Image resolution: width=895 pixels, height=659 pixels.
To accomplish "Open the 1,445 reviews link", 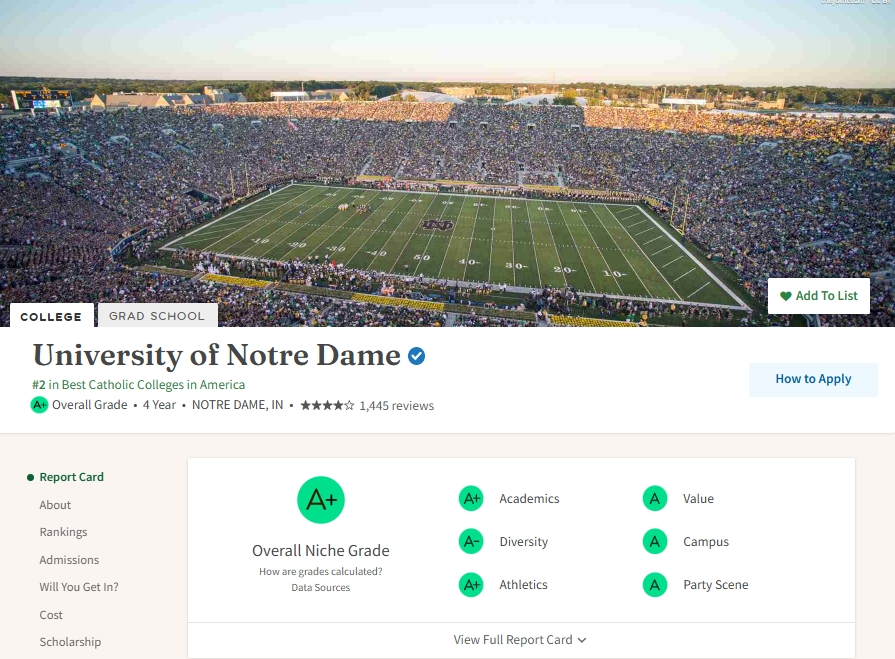I will pyautogui.click(x=397, y=406).
